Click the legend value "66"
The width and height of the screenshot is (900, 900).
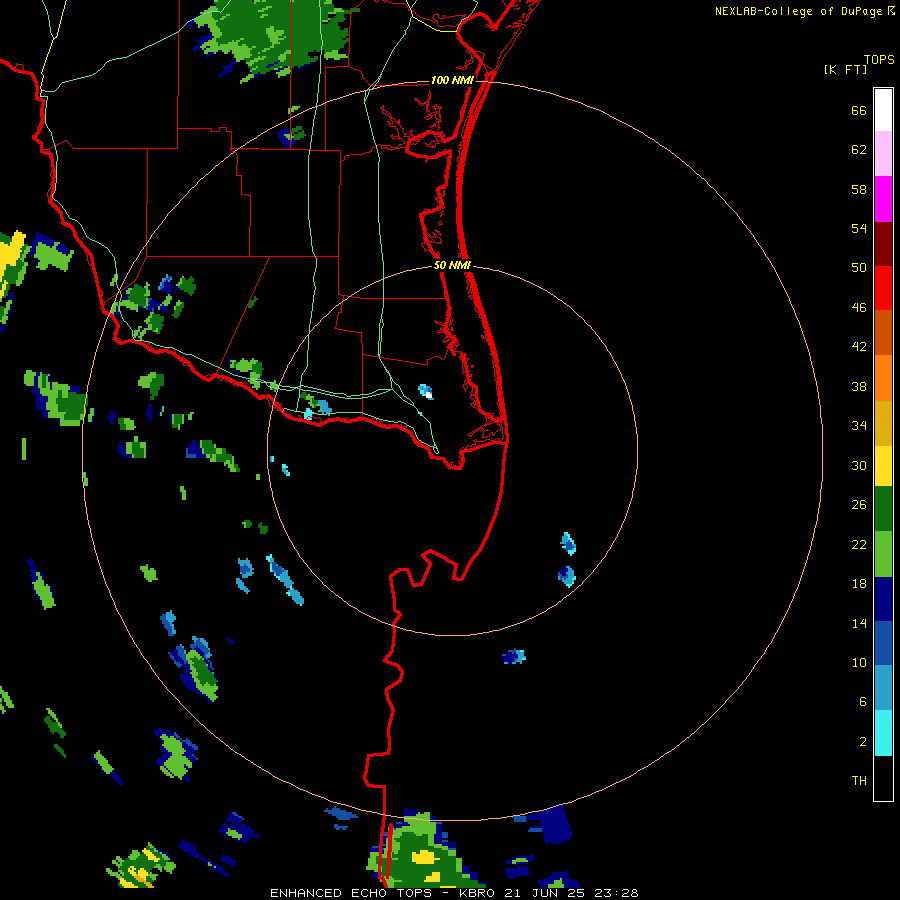click(859, 110)
